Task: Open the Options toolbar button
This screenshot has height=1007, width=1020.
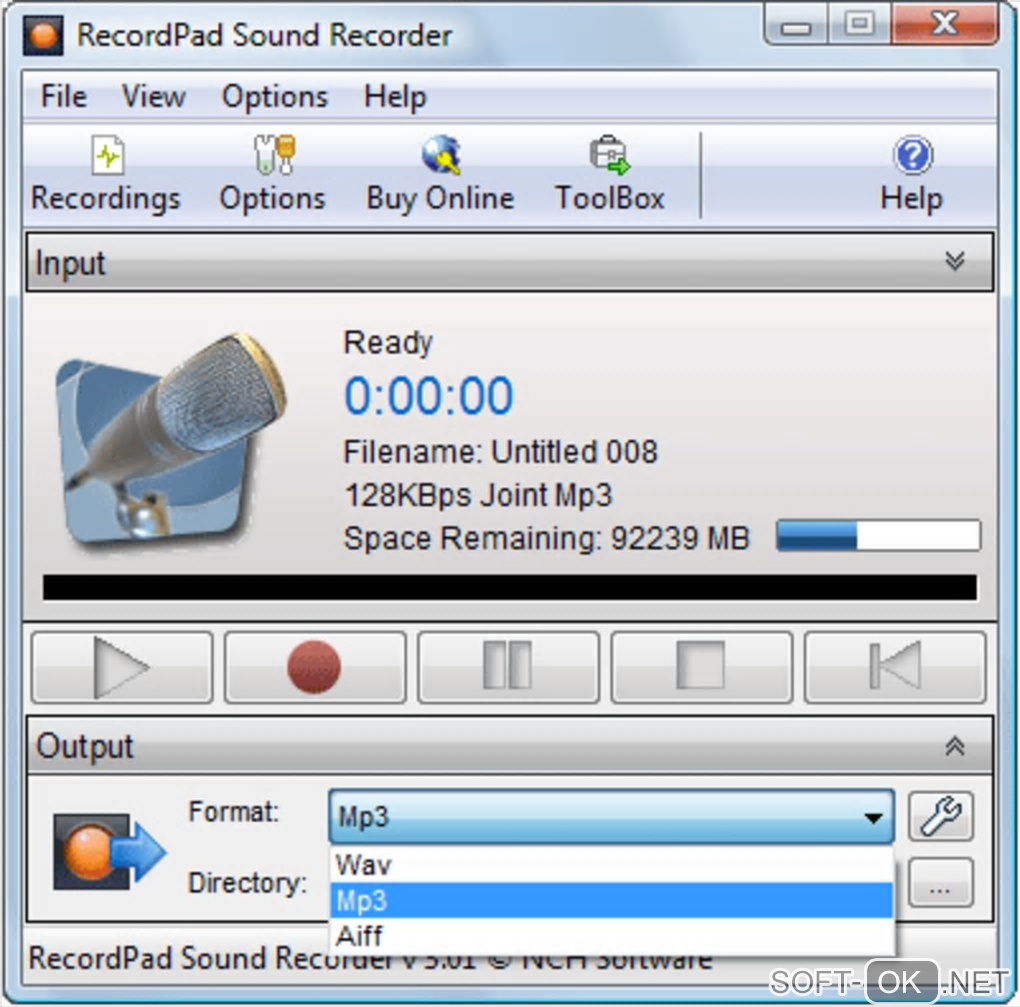Action: [273, 174]
